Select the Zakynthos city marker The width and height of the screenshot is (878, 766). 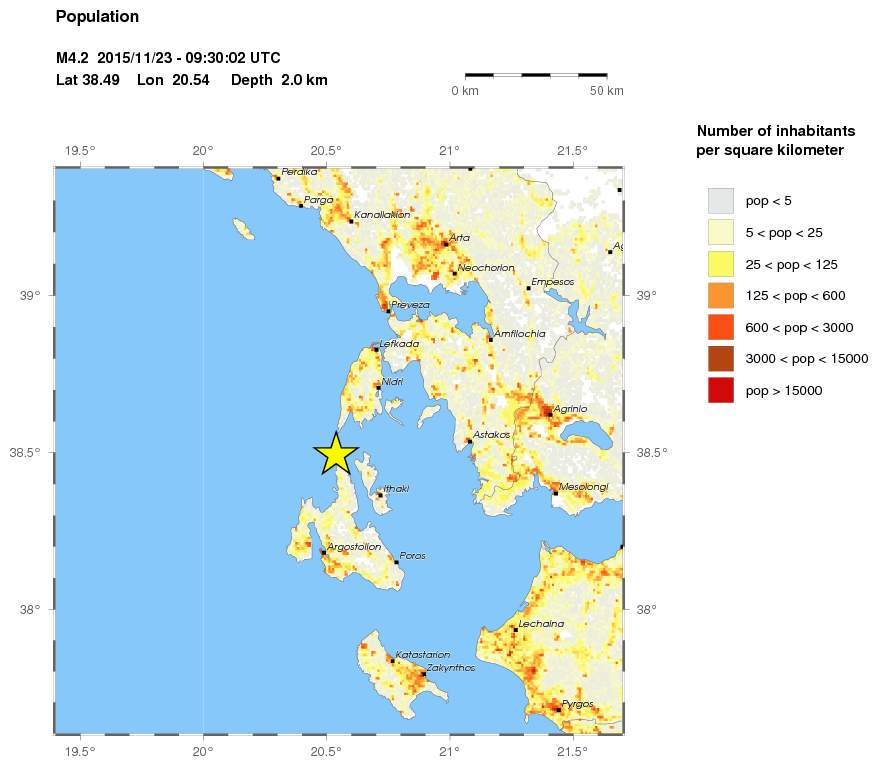423,674
